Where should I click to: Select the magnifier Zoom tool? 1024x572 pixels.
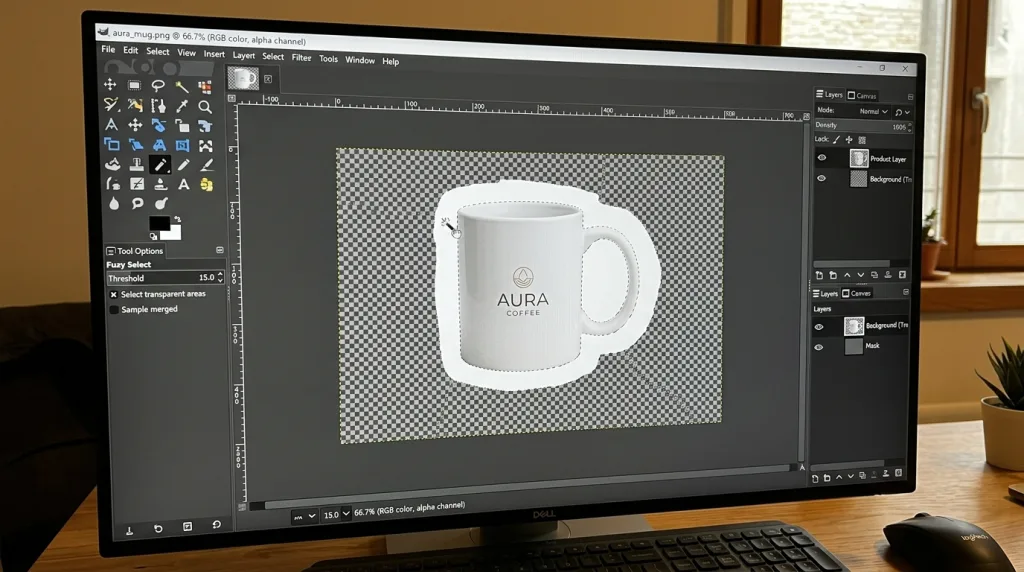(205, 106)
